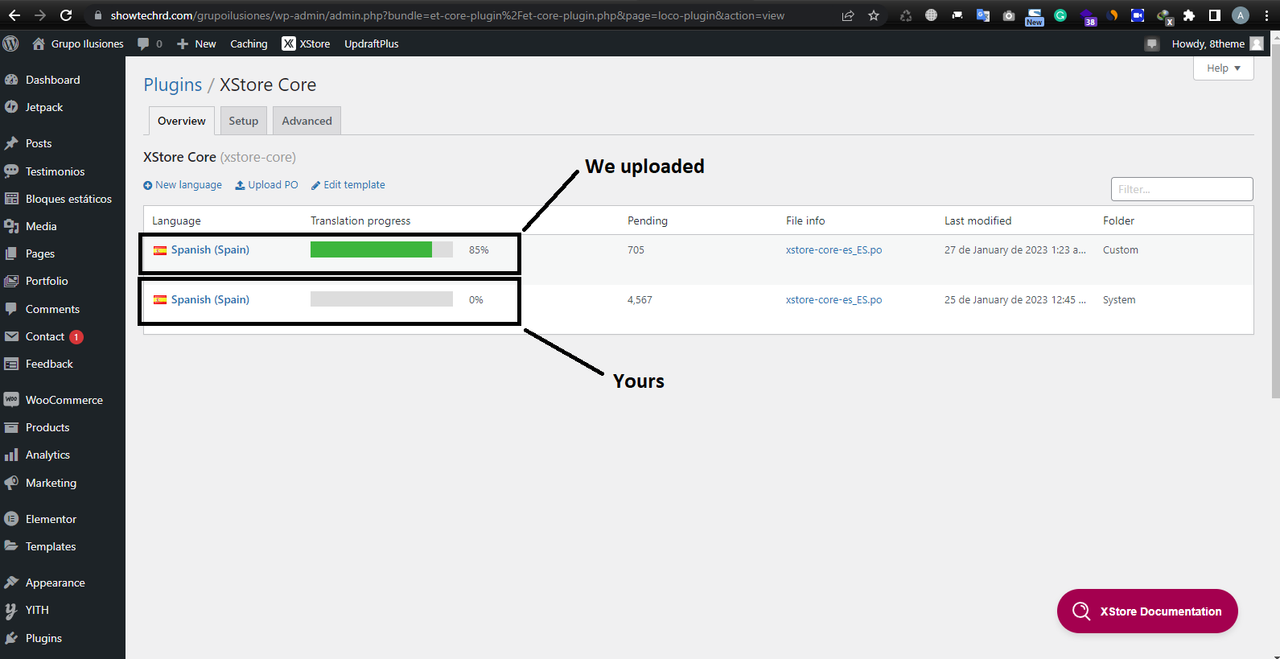This screenshot has width=1280, height=659.
Task: Click the 85% green progress bar
Action: coord(382,250)
